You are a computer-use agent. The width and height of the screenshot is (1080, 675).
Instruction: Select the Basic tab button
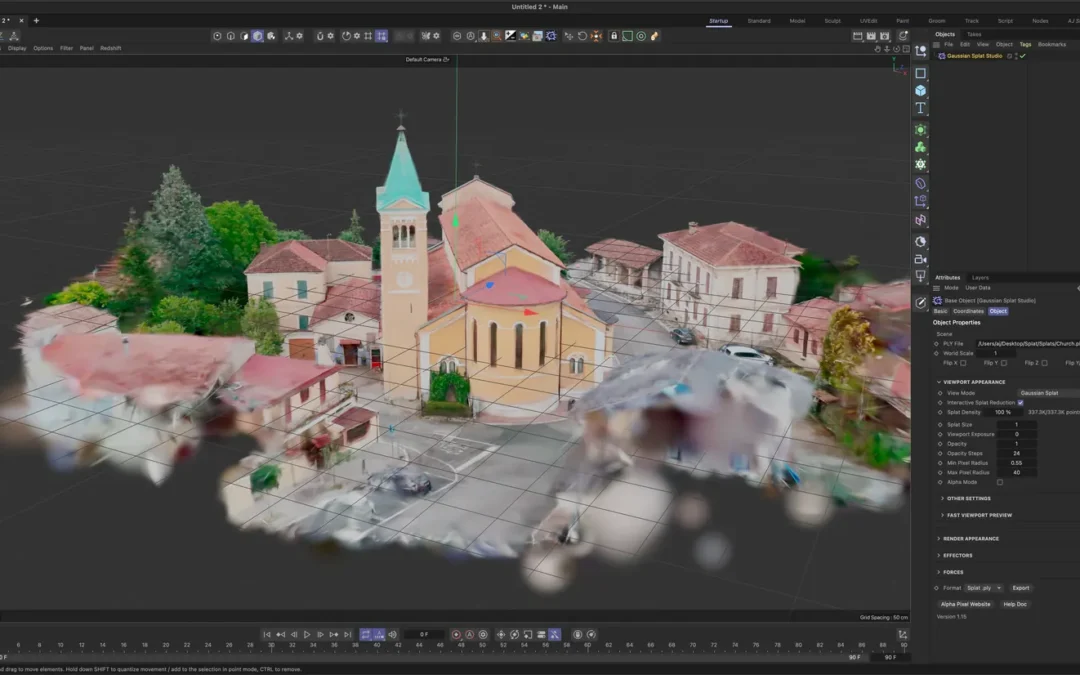pos(940,311)
